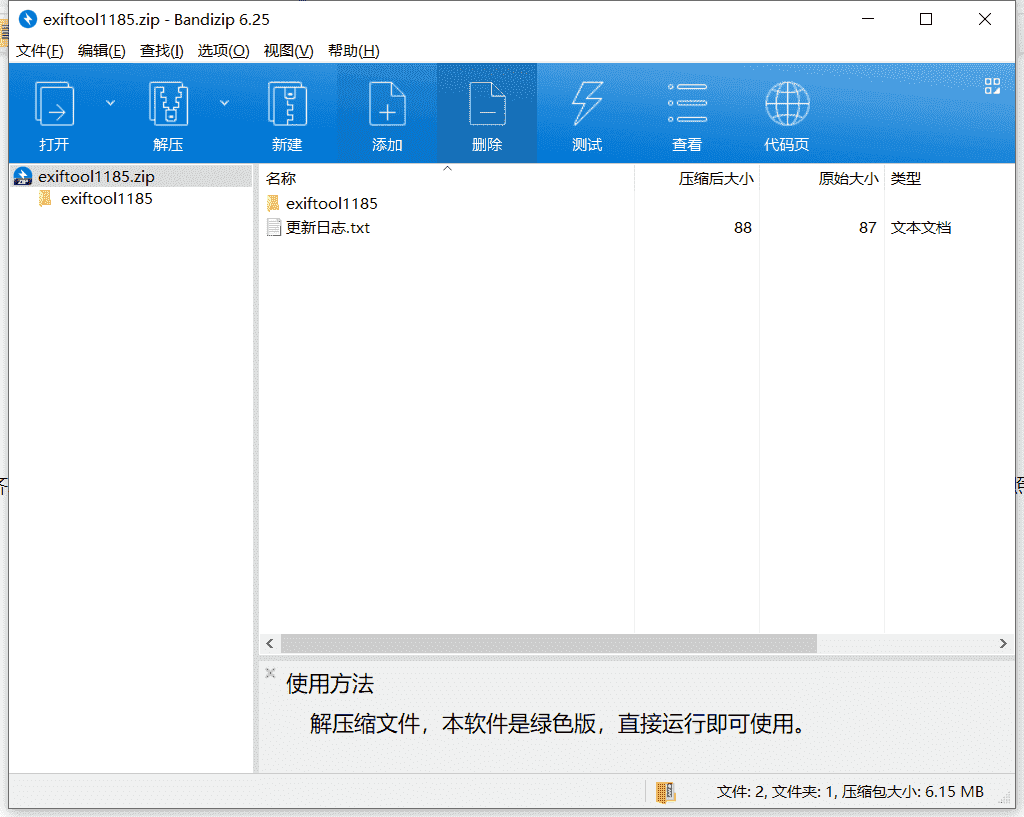The width and height of the screenshot is (1024, 817).
Task: Click the comment text 解压缩文件，本软件是绿色版
Action: click(453, 724)
